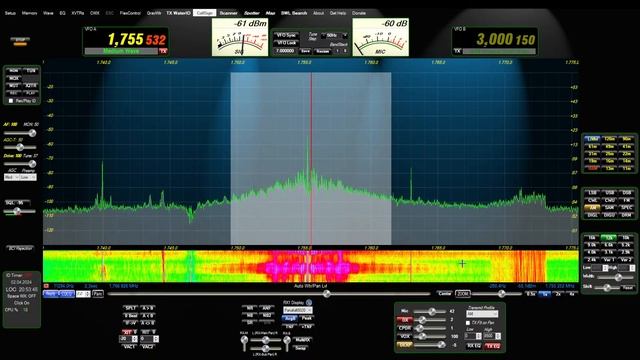
Task: Open the Wave menu item
Action: 48,13
